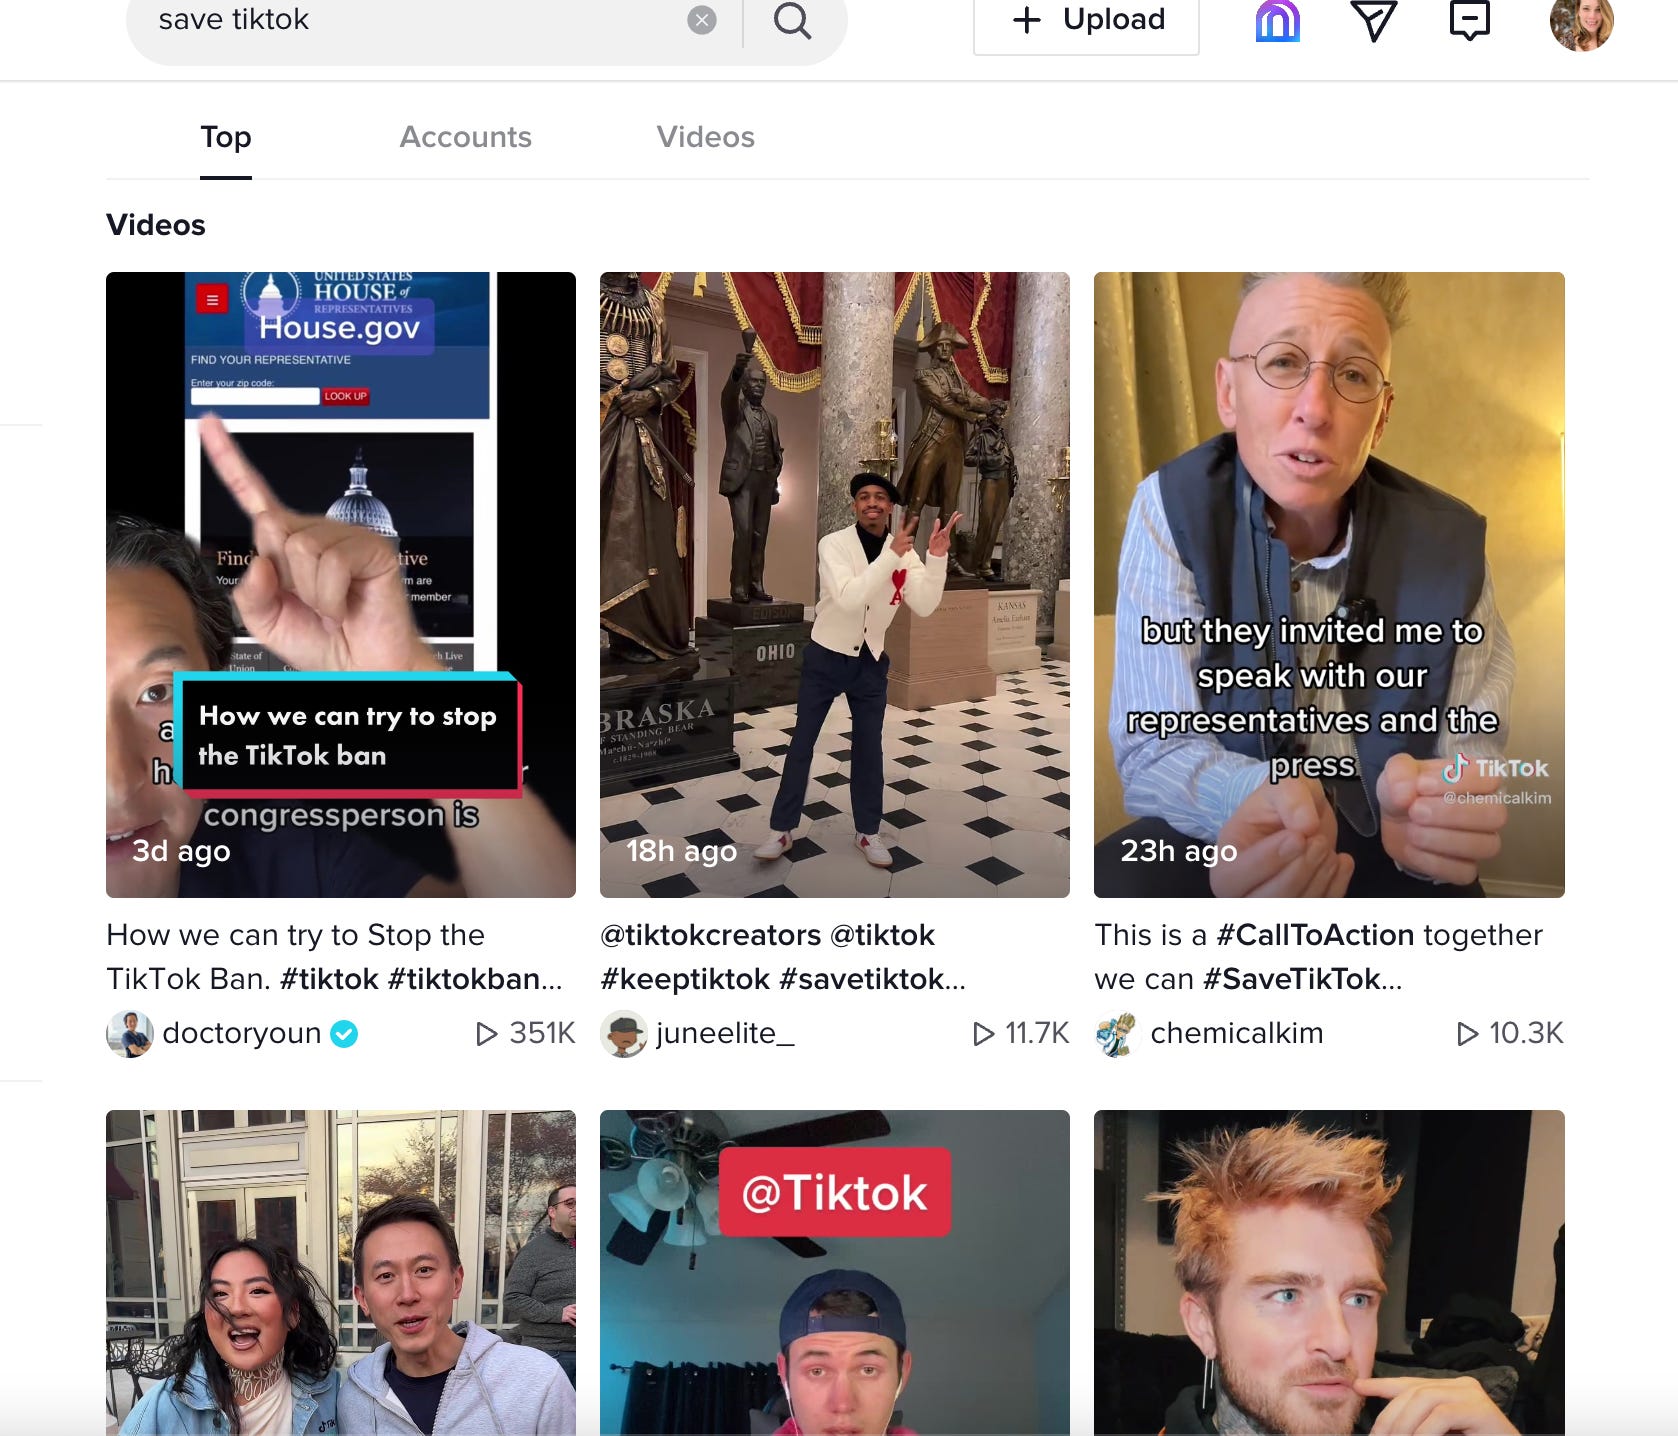Play the House.gov TikTok ban video
Screen dimensions: 1678x1436
[x=341, y=584]
